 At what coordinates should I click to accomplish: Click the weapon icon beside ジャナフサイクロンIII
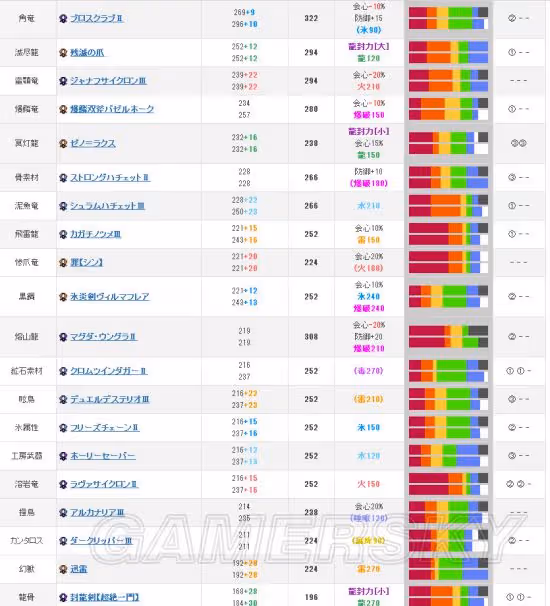tap(63, 81)
